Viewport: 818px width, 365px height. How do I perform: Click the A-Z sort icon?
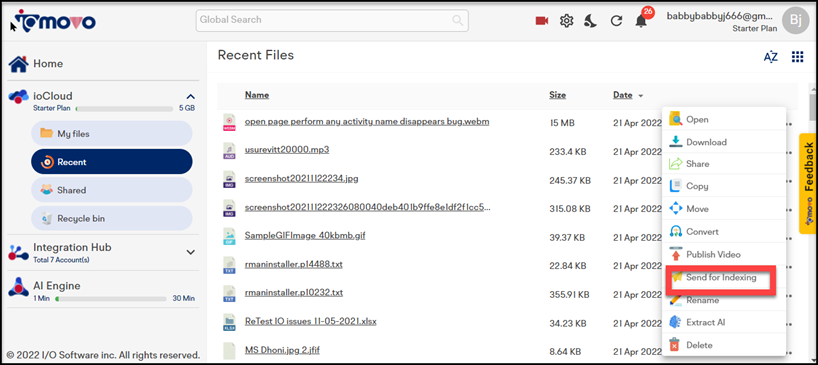(771, 57)
